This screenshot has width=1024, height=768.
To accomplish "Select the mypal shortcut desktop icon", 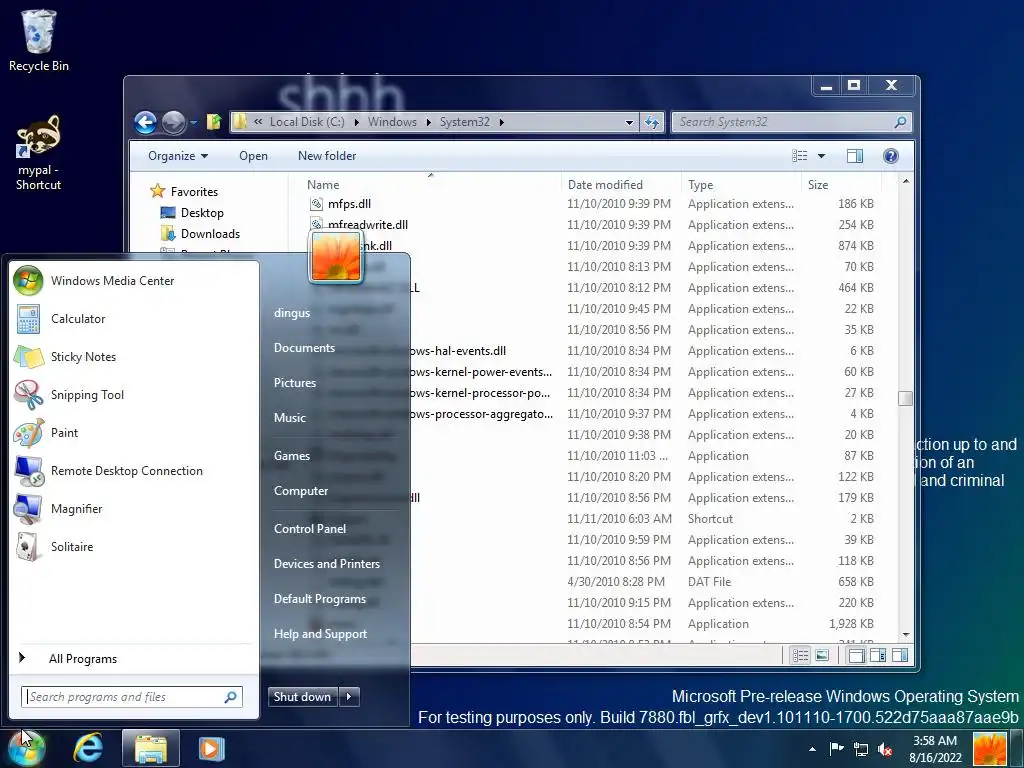I will click(x=39, y=153).
